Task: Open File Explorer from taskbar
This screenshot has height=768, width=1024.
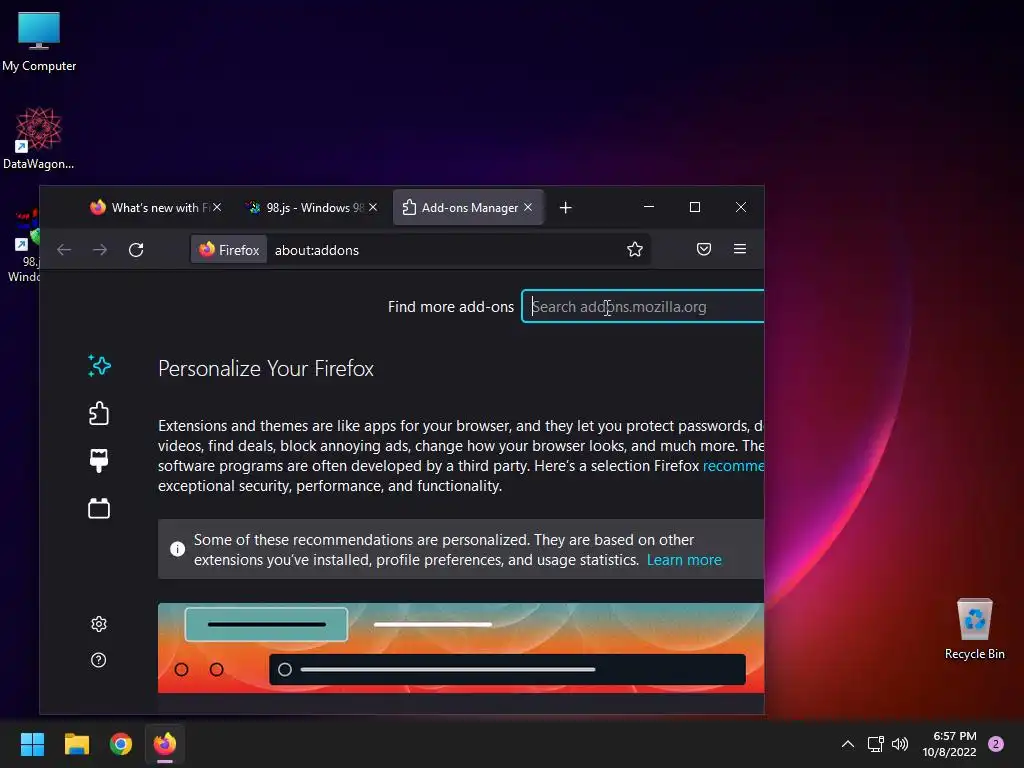Action: tap(76, 744)
